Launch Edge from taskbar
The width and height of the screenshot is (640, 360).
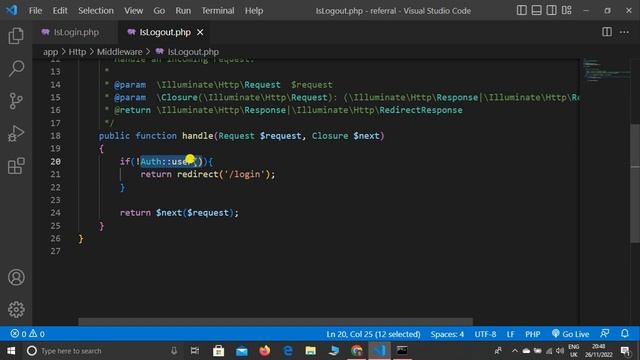tap(288, 351)
